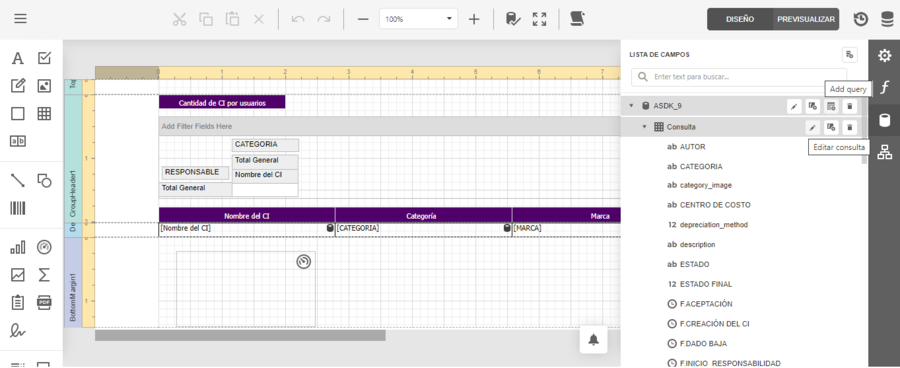Screen dimensions: 900x368
Task: Open the Expressions panel icon
Action: tap(885, 88)
